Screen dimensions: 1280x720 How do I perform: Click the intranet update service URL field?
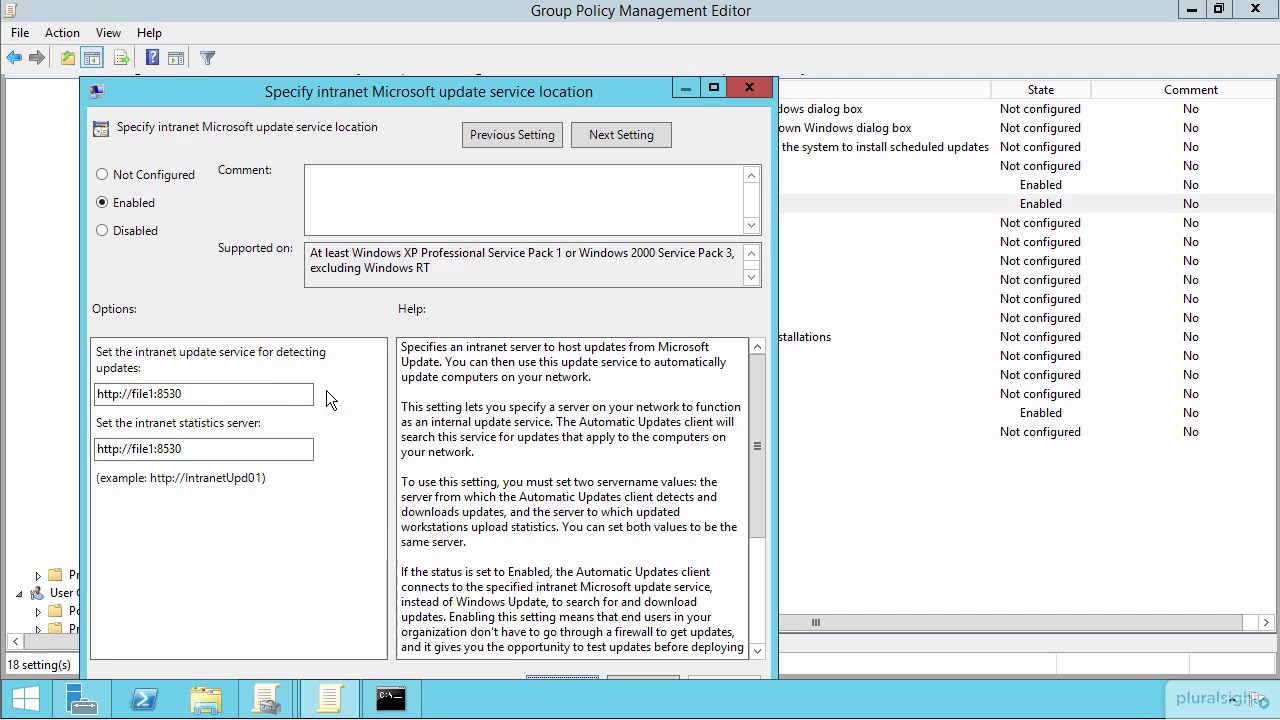coord(204,394)
